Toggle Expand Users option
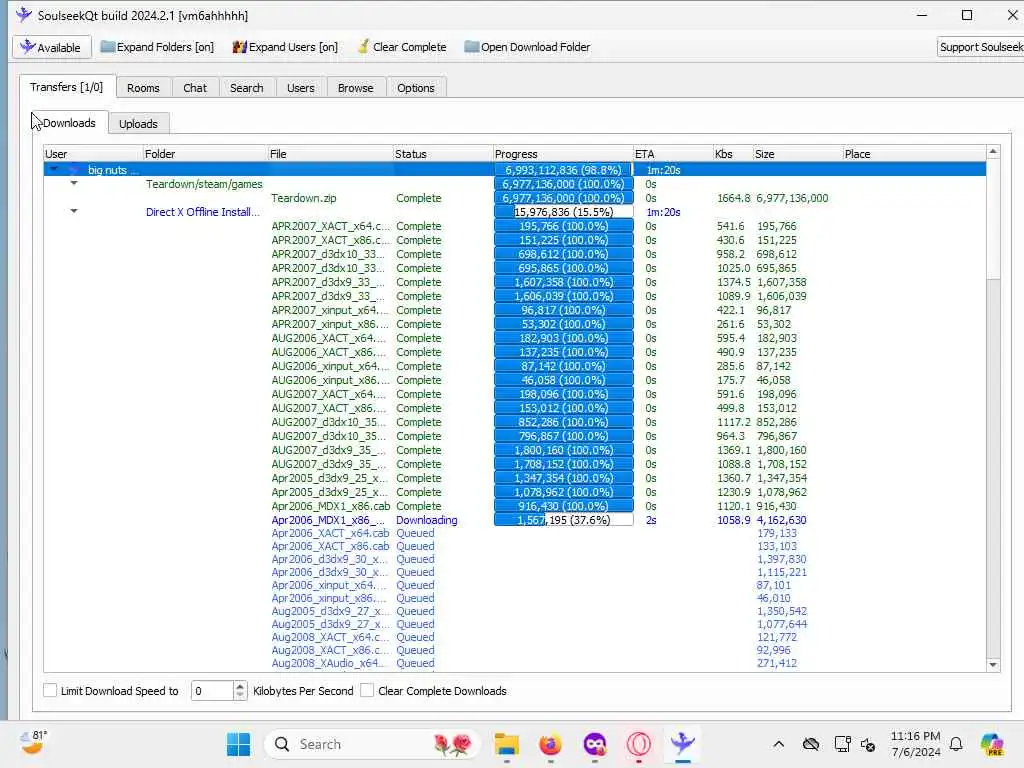Image resolution: width=1024 pixels, height=768 pixels. pos(285,47)
